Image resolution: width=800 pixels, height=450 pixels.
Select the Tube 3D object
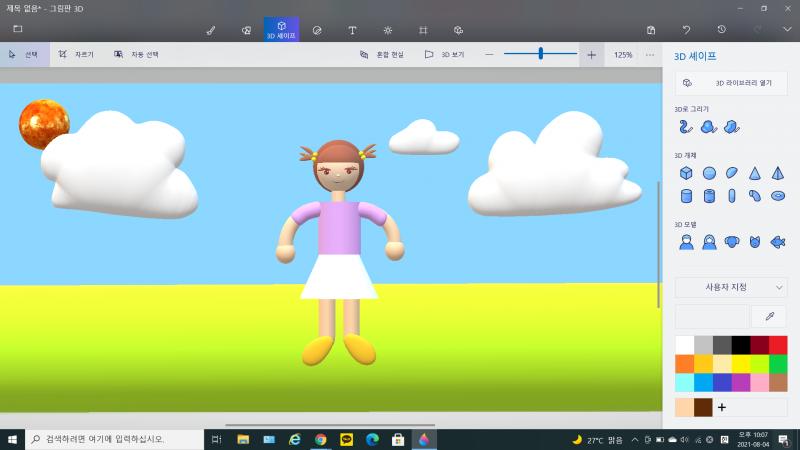point(709,196)
